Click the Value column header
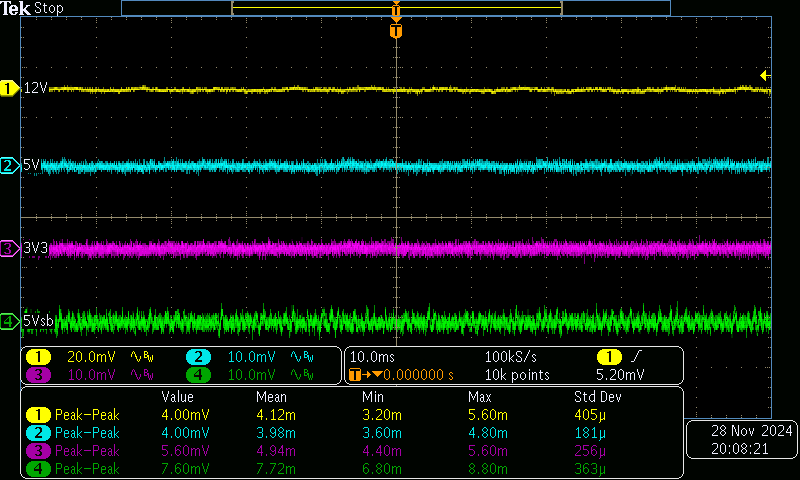The height and width of the screenshot is (480, 800). pyautogui.click(x=178, y=397)
